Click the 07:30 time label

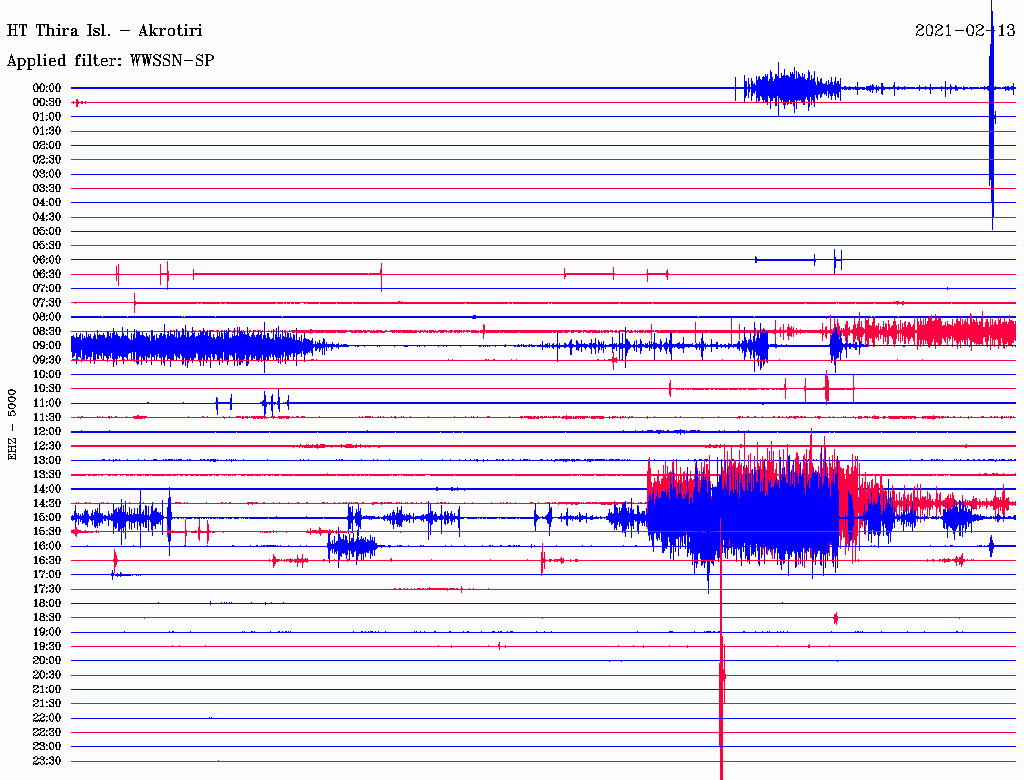point(47,303)
